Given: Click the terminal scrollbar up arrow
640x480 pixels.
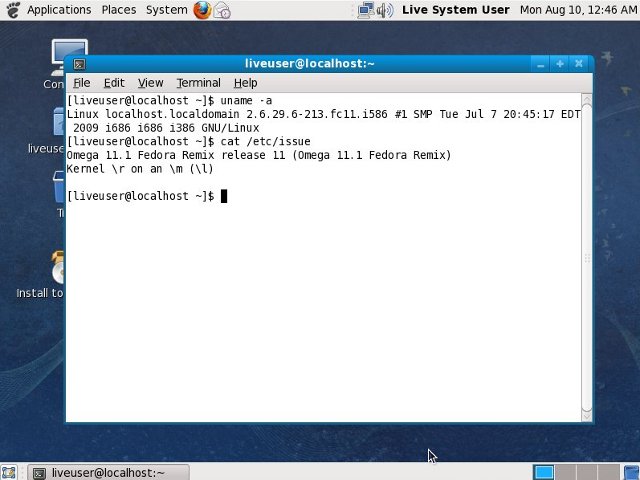Looking at the screenshot, I should pyautogui.click(x=587, y=99).
